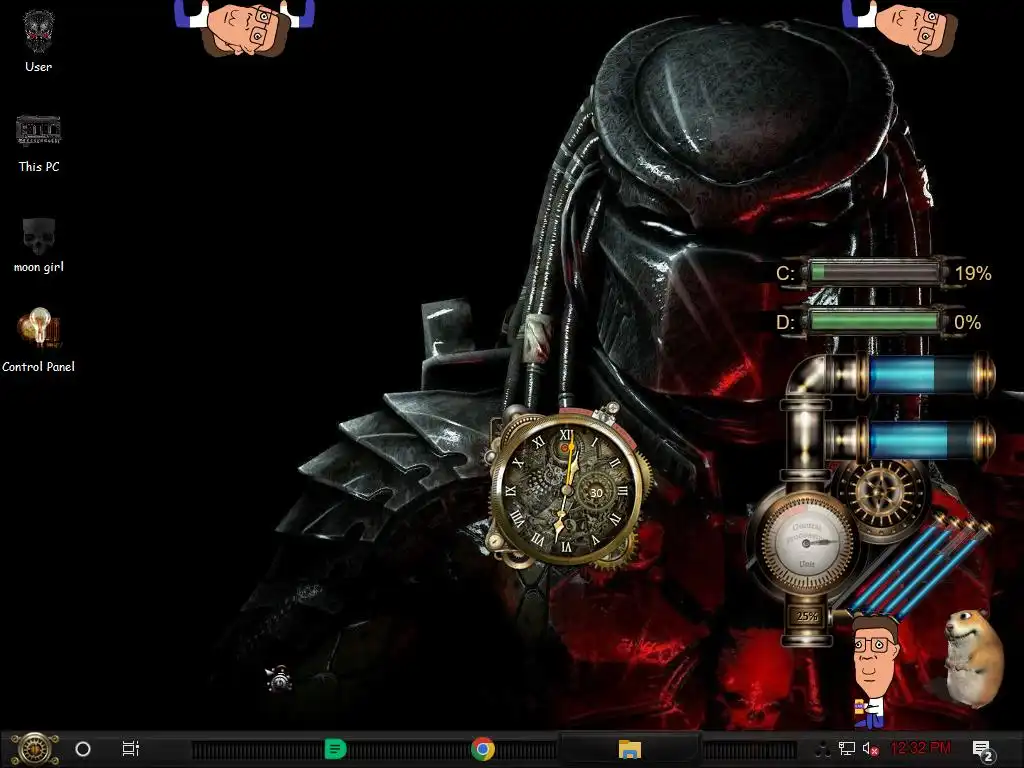The height and width of the screenshot is (768, 1024).
Task: Open Task View on the taskbar
Action: 131,749
